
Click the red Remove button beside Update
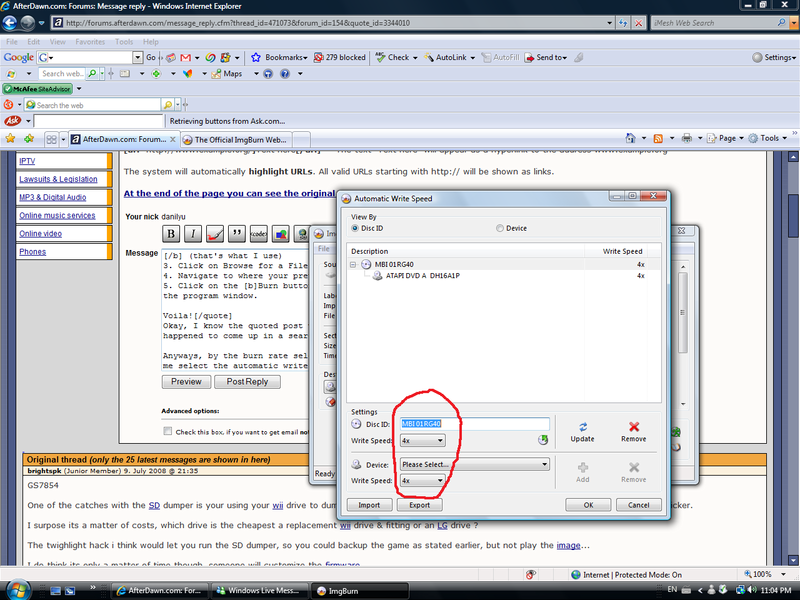(634, 432)
